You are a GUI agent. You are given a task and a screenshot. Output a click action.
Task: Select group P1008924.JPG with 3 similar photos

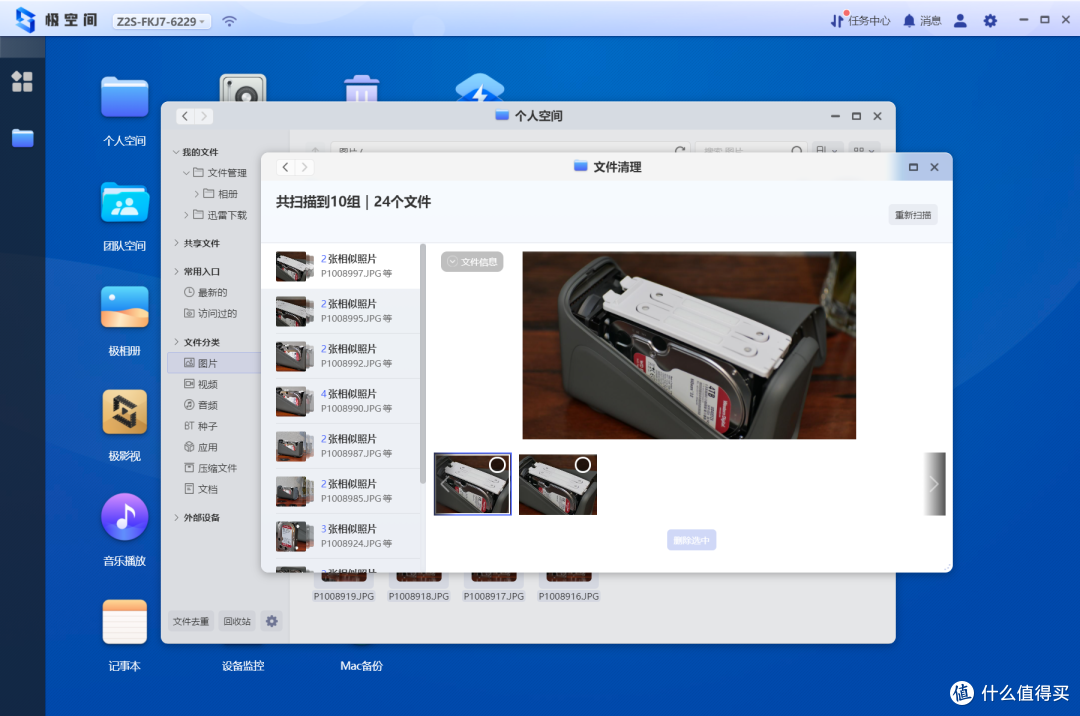[x=342, y=536]
